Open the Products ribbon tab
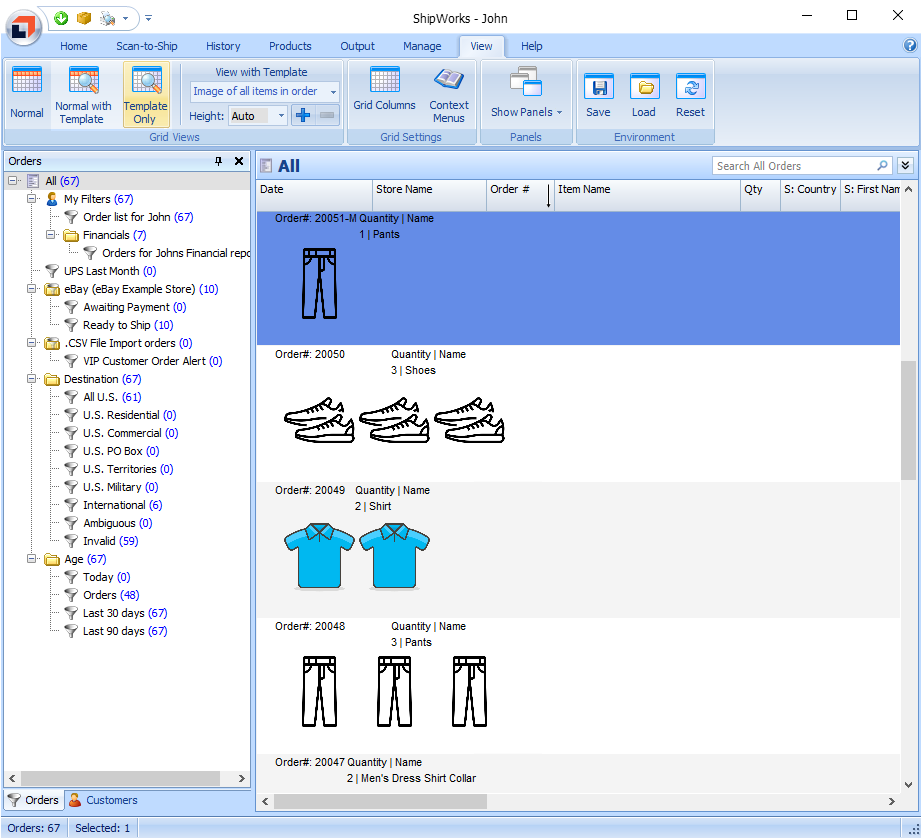 click(290, 46)
